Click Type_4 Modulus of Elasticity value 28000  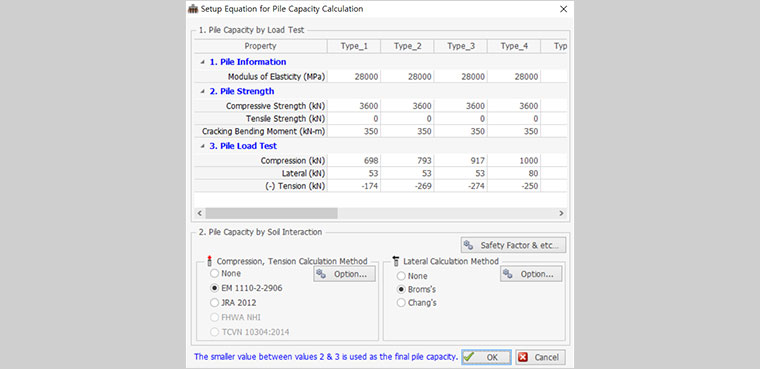coord(514,77)
